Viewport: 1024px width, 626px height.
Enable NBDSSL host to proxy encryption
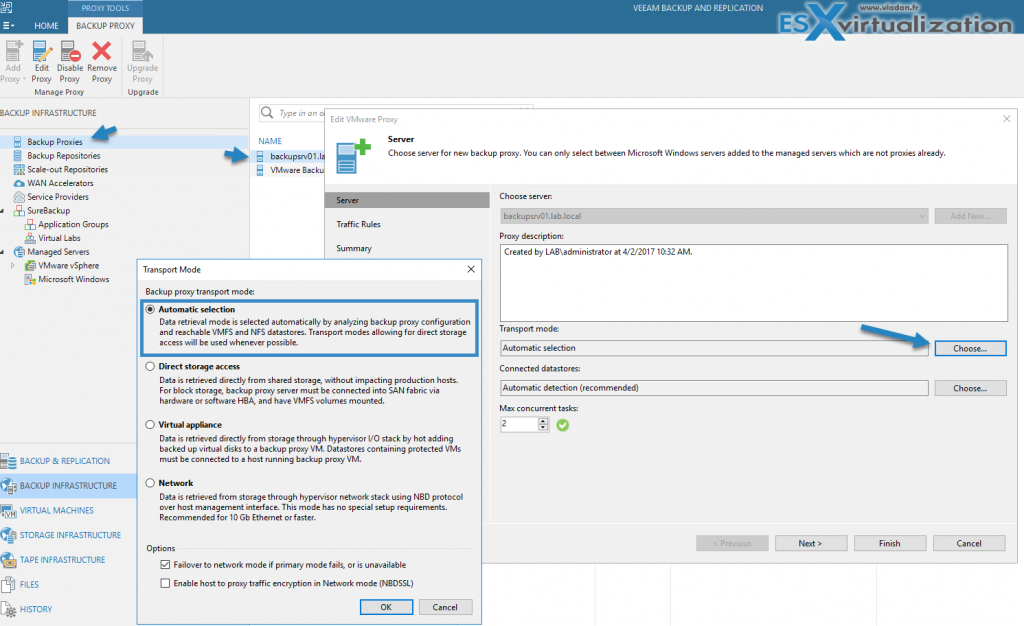point(165,582)
